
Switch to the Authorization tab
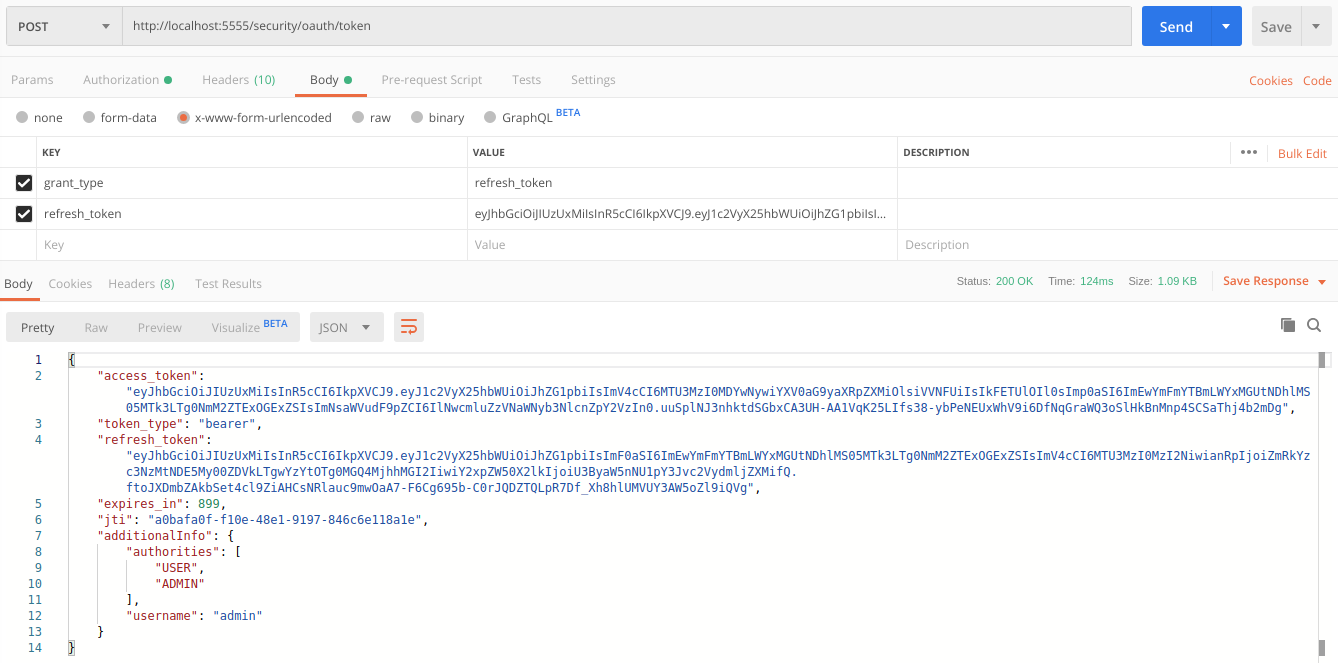point(127,80)
